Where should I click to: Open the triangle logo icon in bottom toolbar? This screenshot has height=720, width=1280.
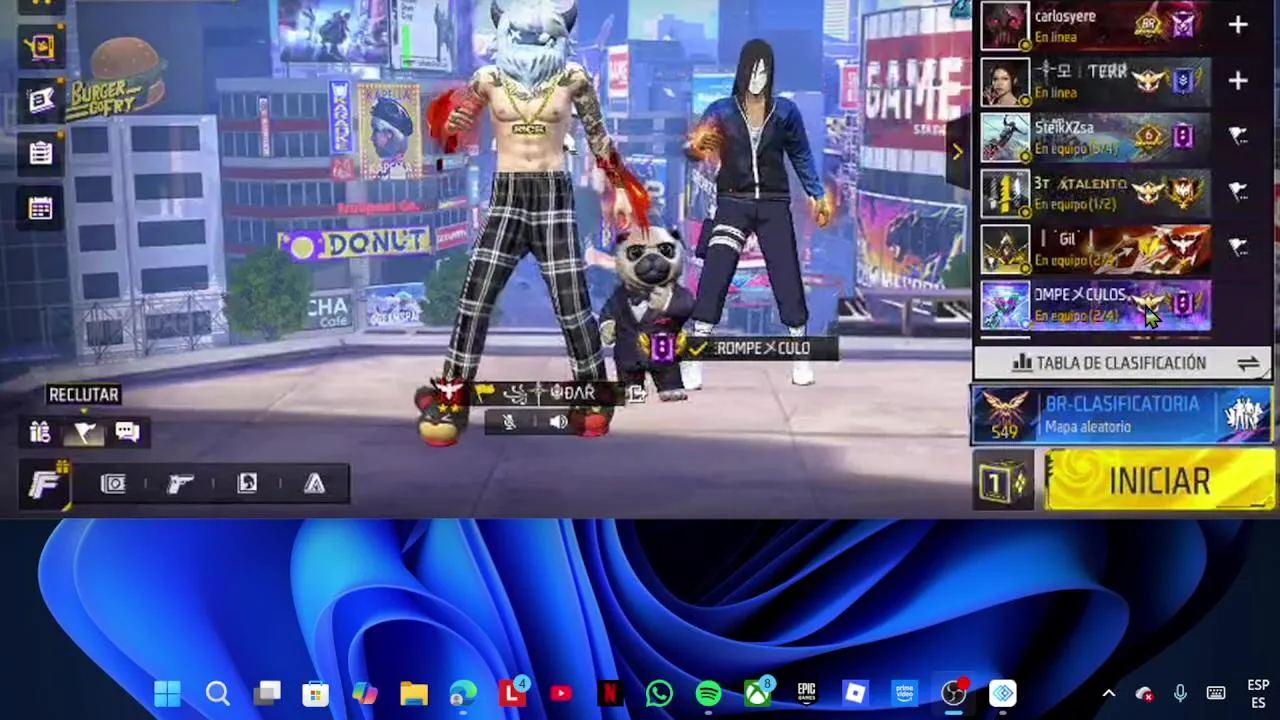[x=315, y=484]
